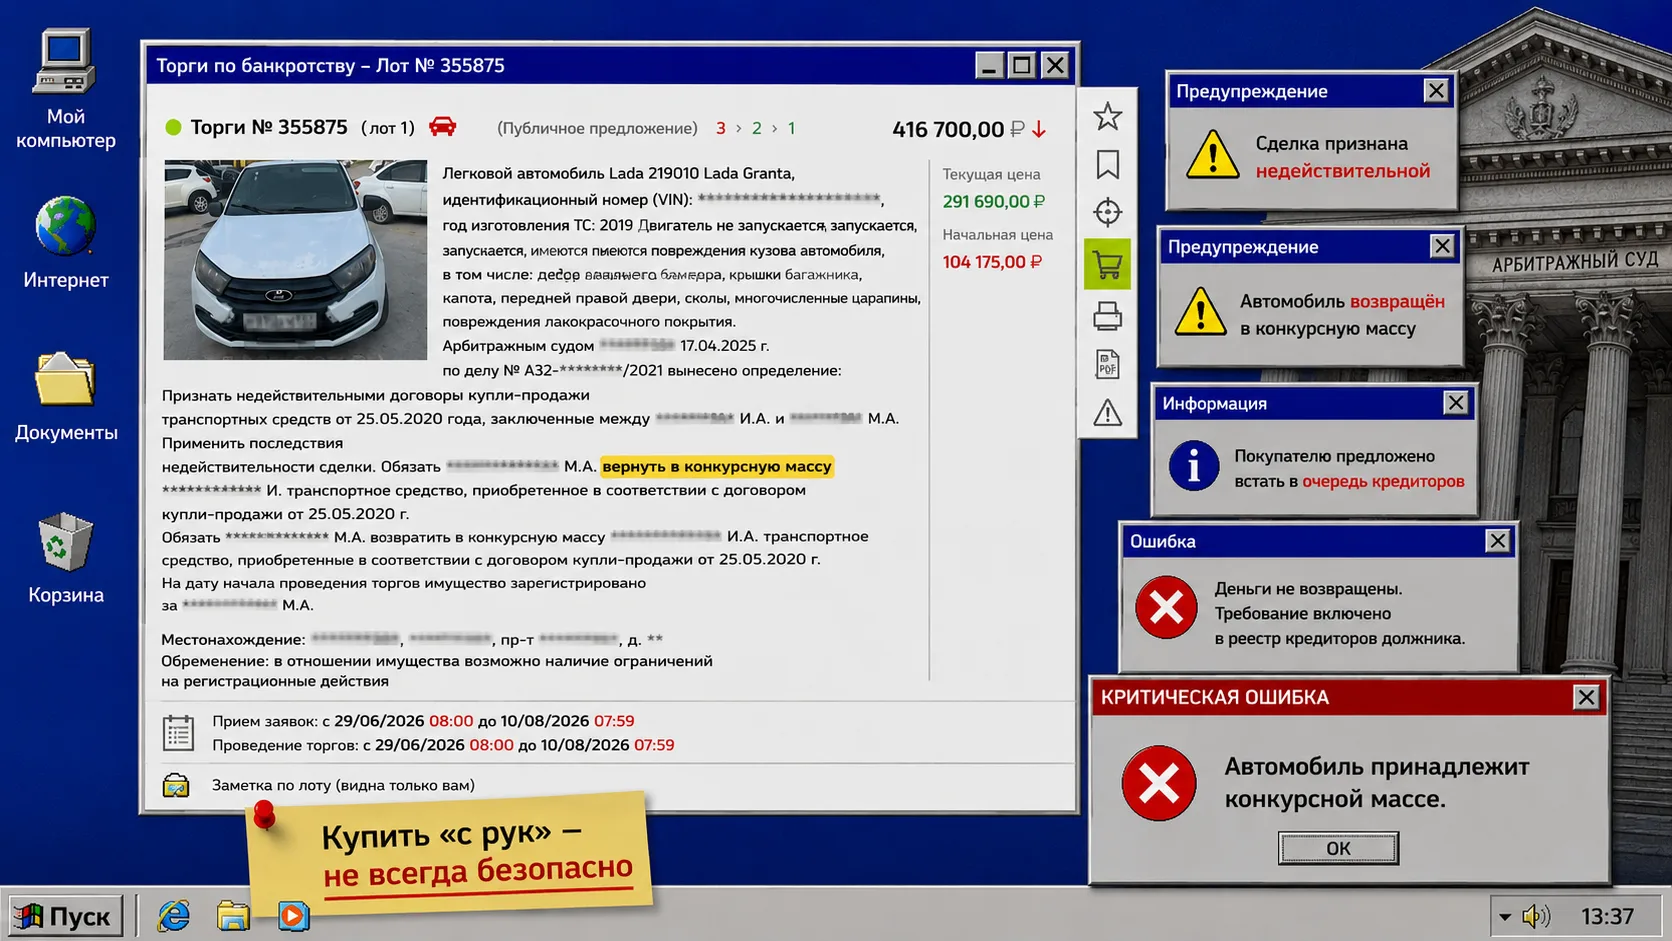Click the calendar icon near application dates

coord(178,733)
